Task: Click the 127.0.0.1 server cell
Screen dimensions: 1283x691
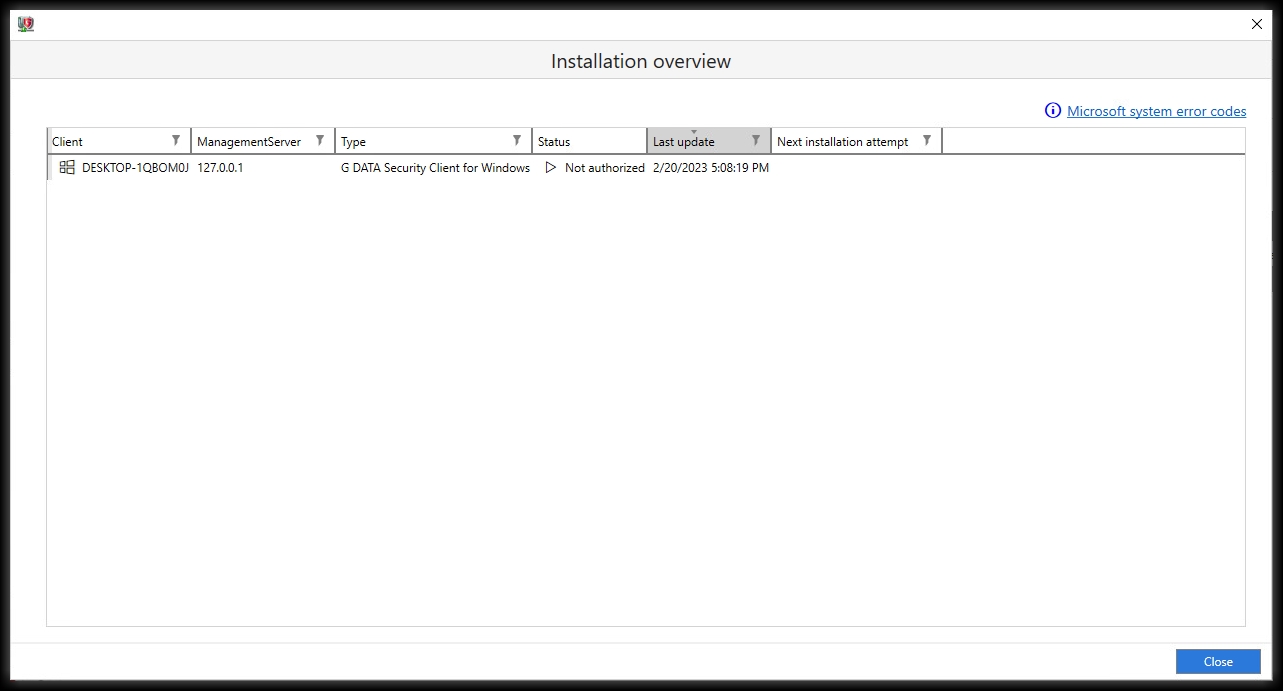Action: tap(220, 168)
